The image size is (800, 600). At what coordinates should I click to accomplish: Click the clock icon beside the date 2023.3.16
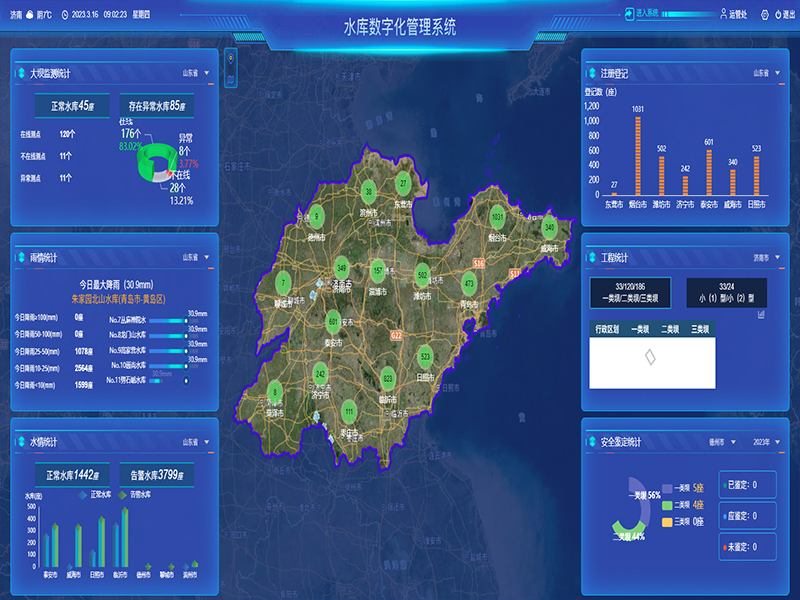click(66, 14)
